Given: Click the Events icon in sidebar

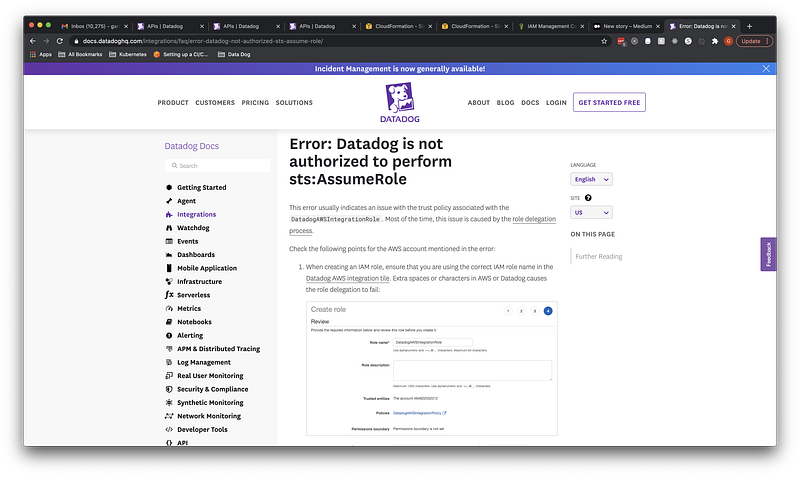Looking at the screenshot, I should (169, 241).
